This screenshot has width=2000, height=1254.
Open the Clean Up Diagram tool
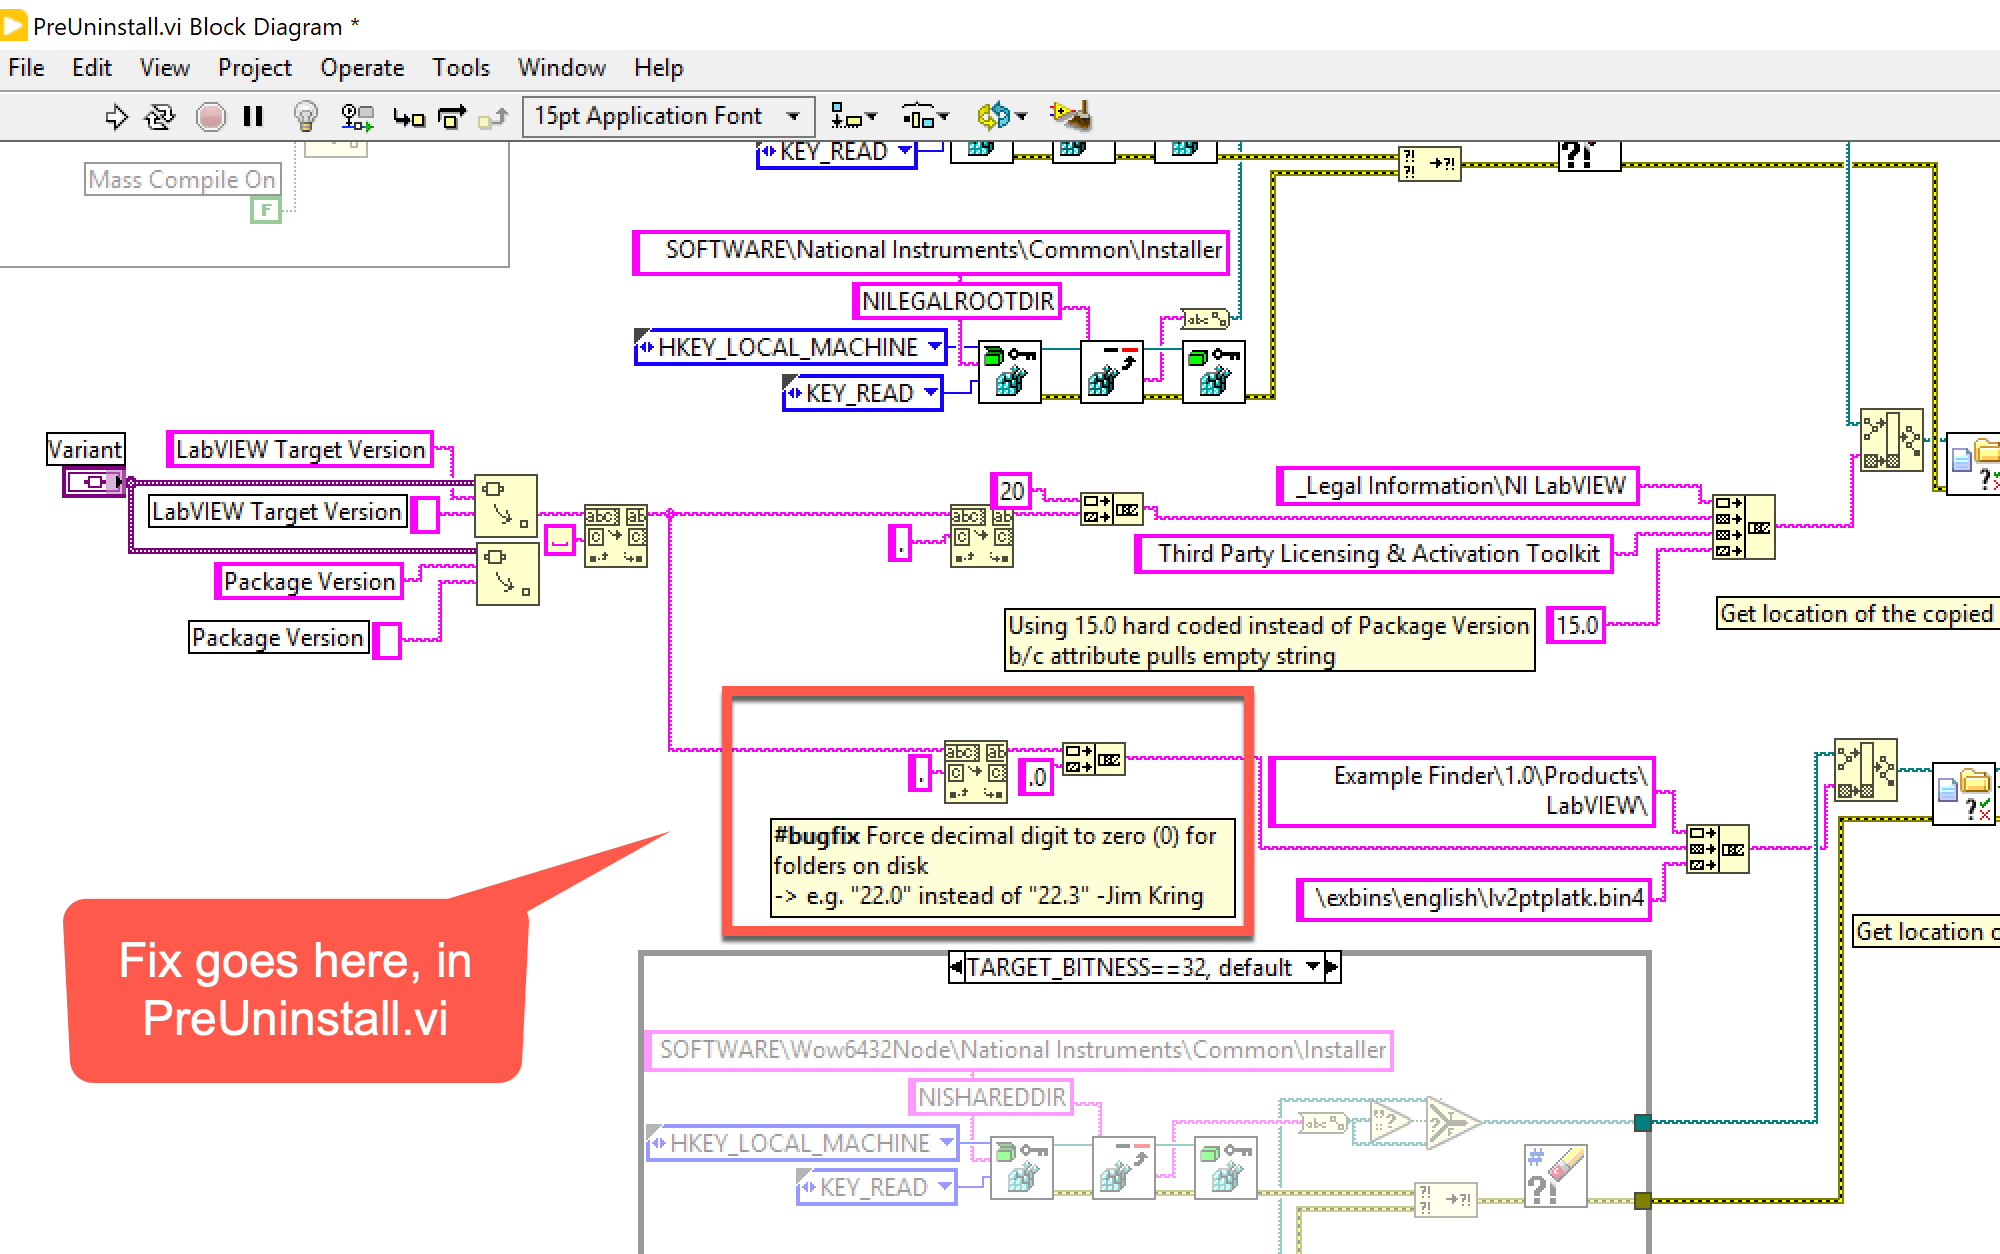(1070, 116)
